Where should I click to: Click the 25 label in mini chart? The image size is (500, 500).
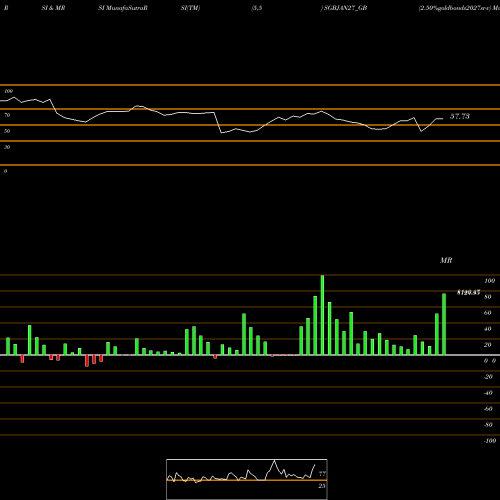point(322,486)
